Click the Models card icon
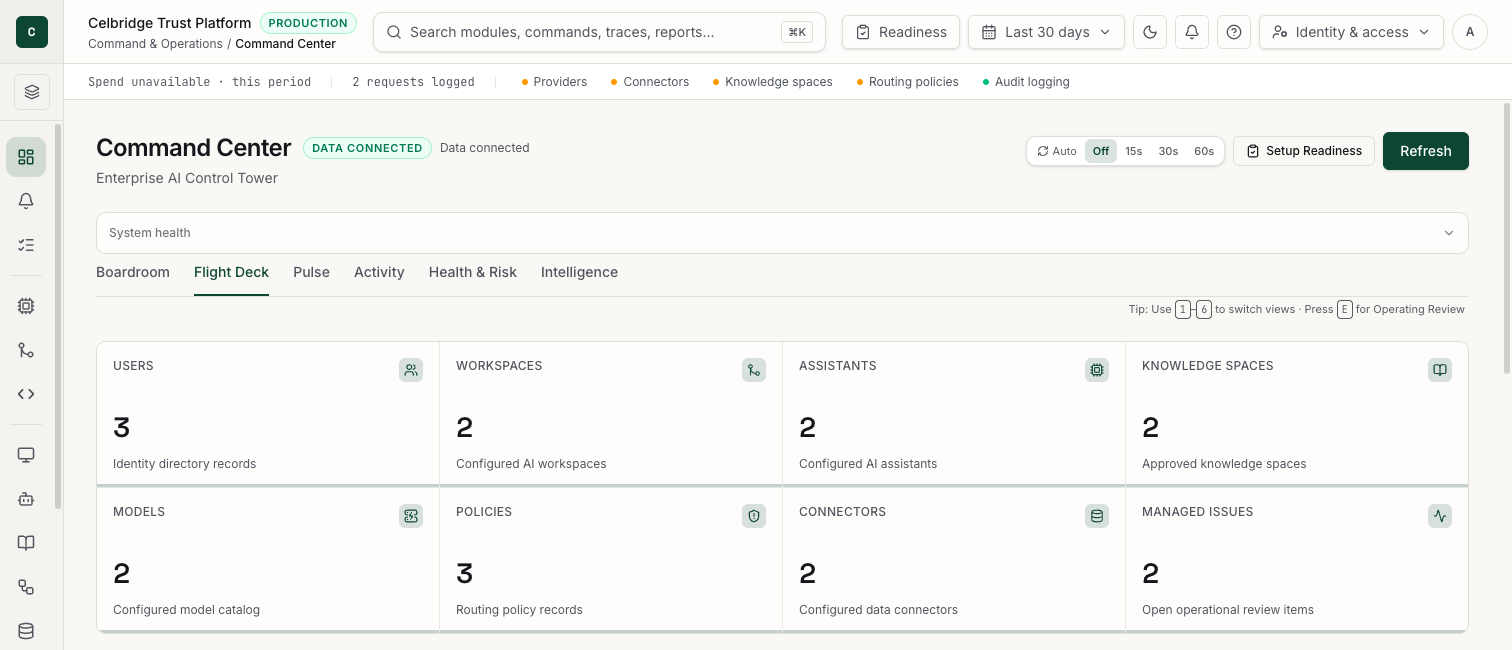The image size is (1512, 650). [x=411, y=516]
